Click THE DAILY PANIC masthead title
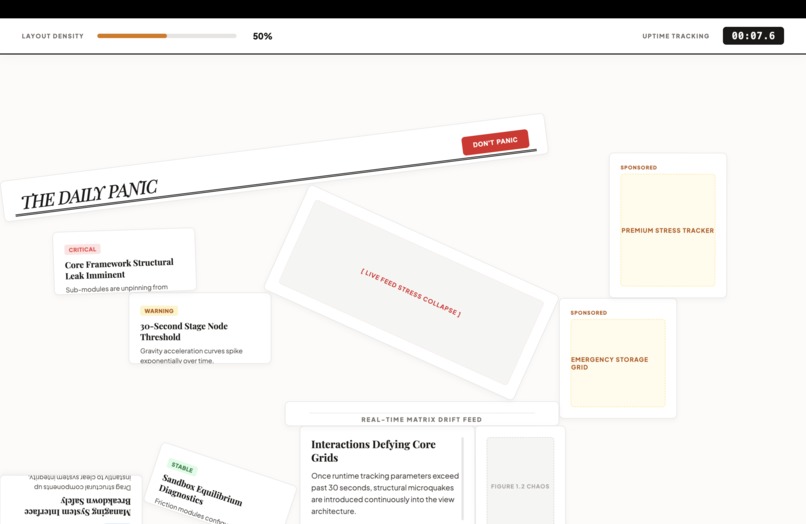This screenshot has width=806, height=524. coord(89,195)
